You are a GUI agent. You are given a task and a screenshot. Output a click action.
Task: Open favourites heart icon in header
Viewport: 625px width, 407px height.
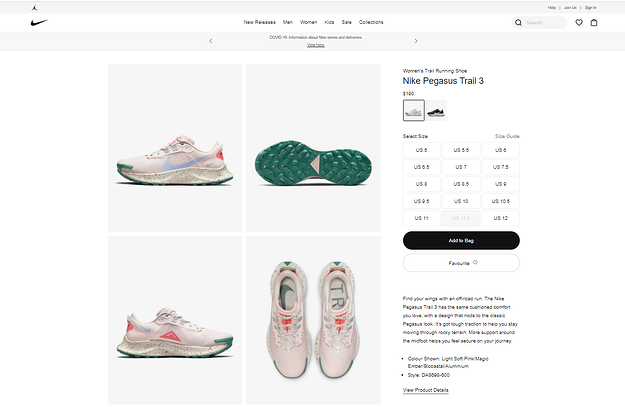coord(579,23)
